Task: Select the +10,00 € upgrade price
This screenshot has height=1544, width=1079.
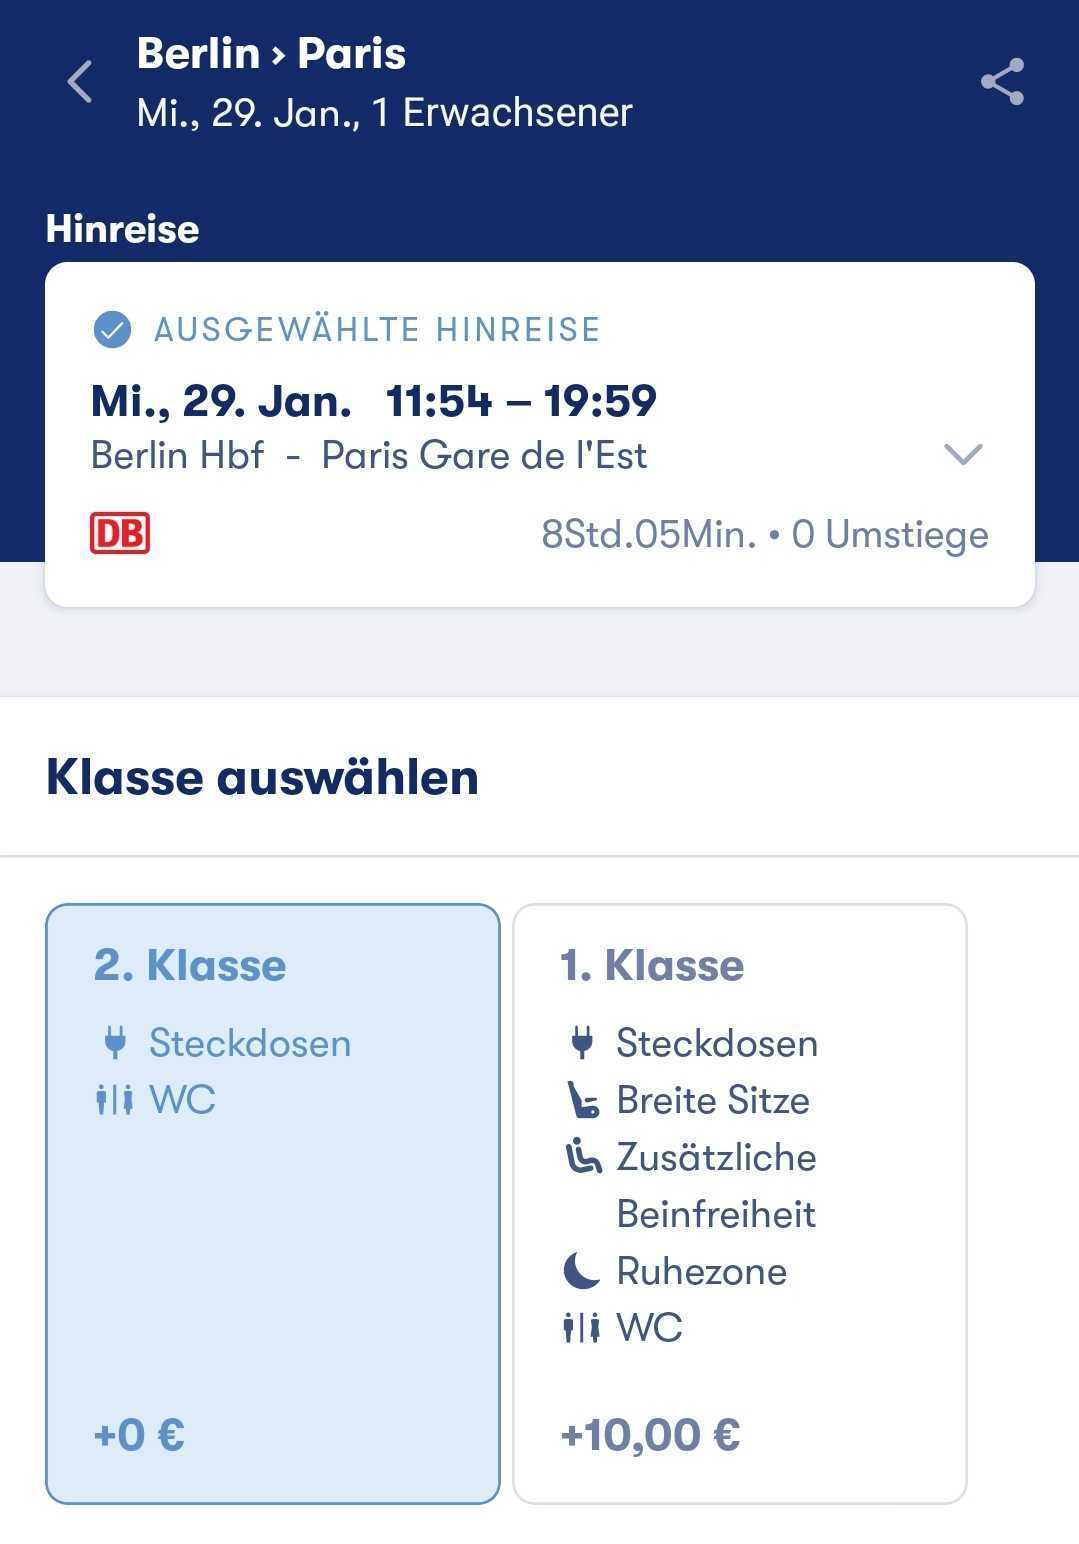Action: pos(651,1435)
